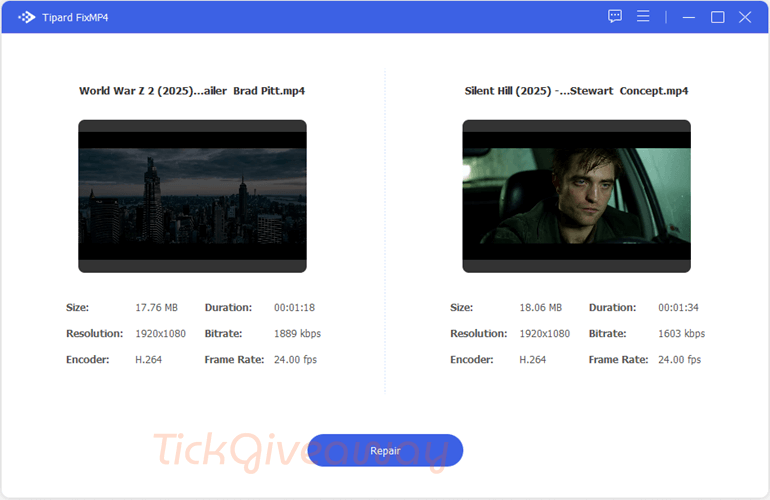770x500 pixels.
Task: Click the 00:01:18 duration value
Action: pyautogui.click(x=295, y=307)
